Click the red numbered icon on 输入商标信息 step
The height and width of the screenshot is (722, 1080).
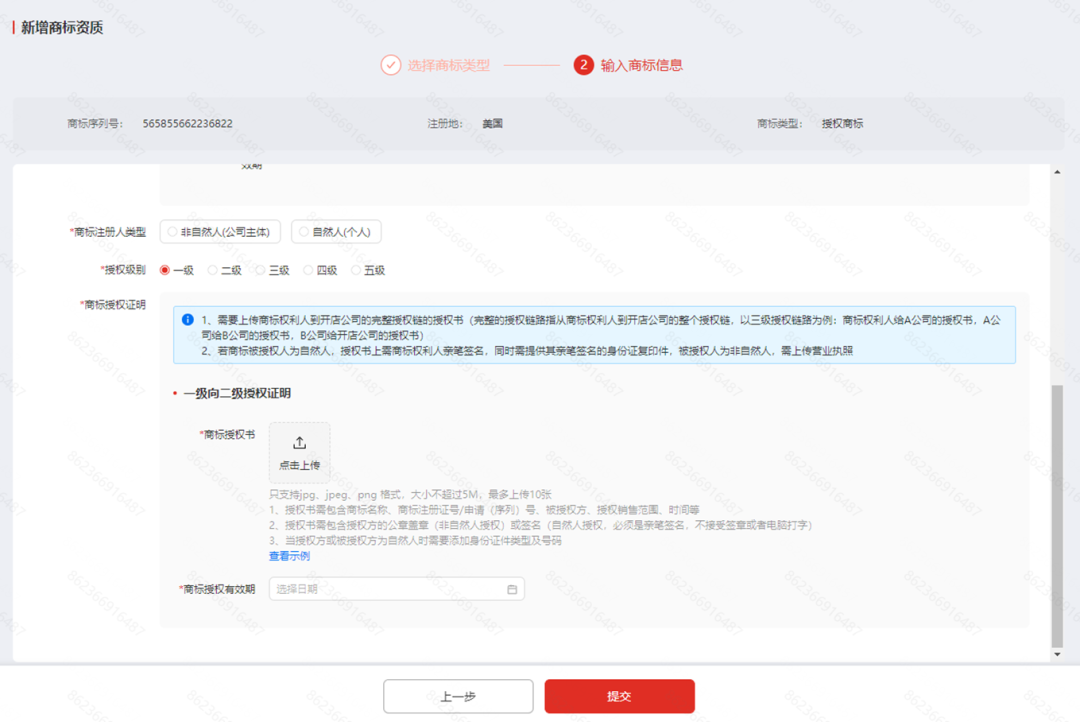pyautogui.click(x=582, y=63)
